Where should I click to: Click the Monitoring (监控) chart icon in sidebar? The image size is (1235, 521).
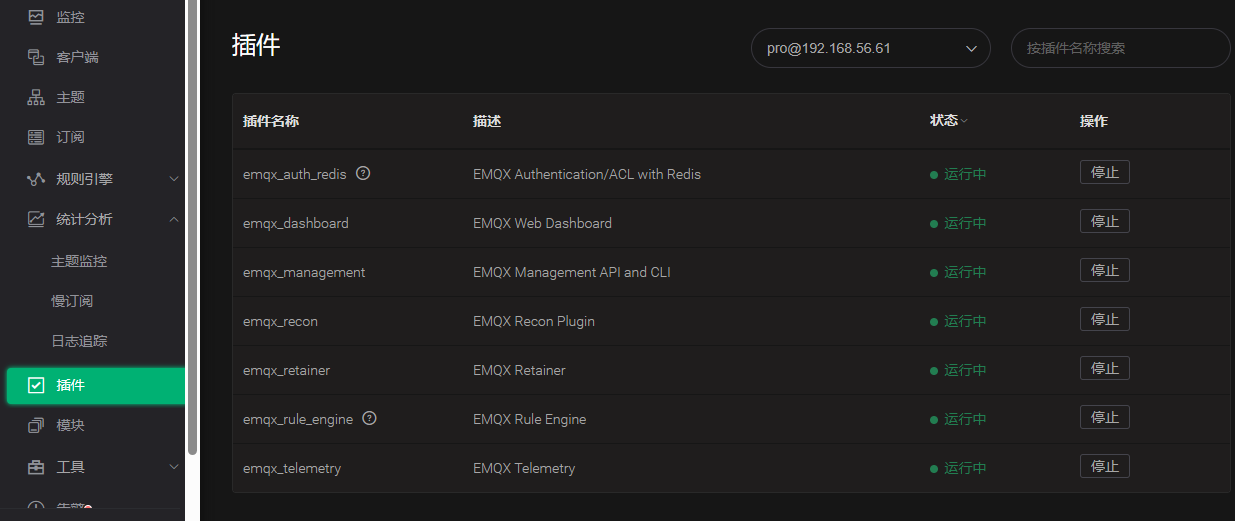coord(36,17)
